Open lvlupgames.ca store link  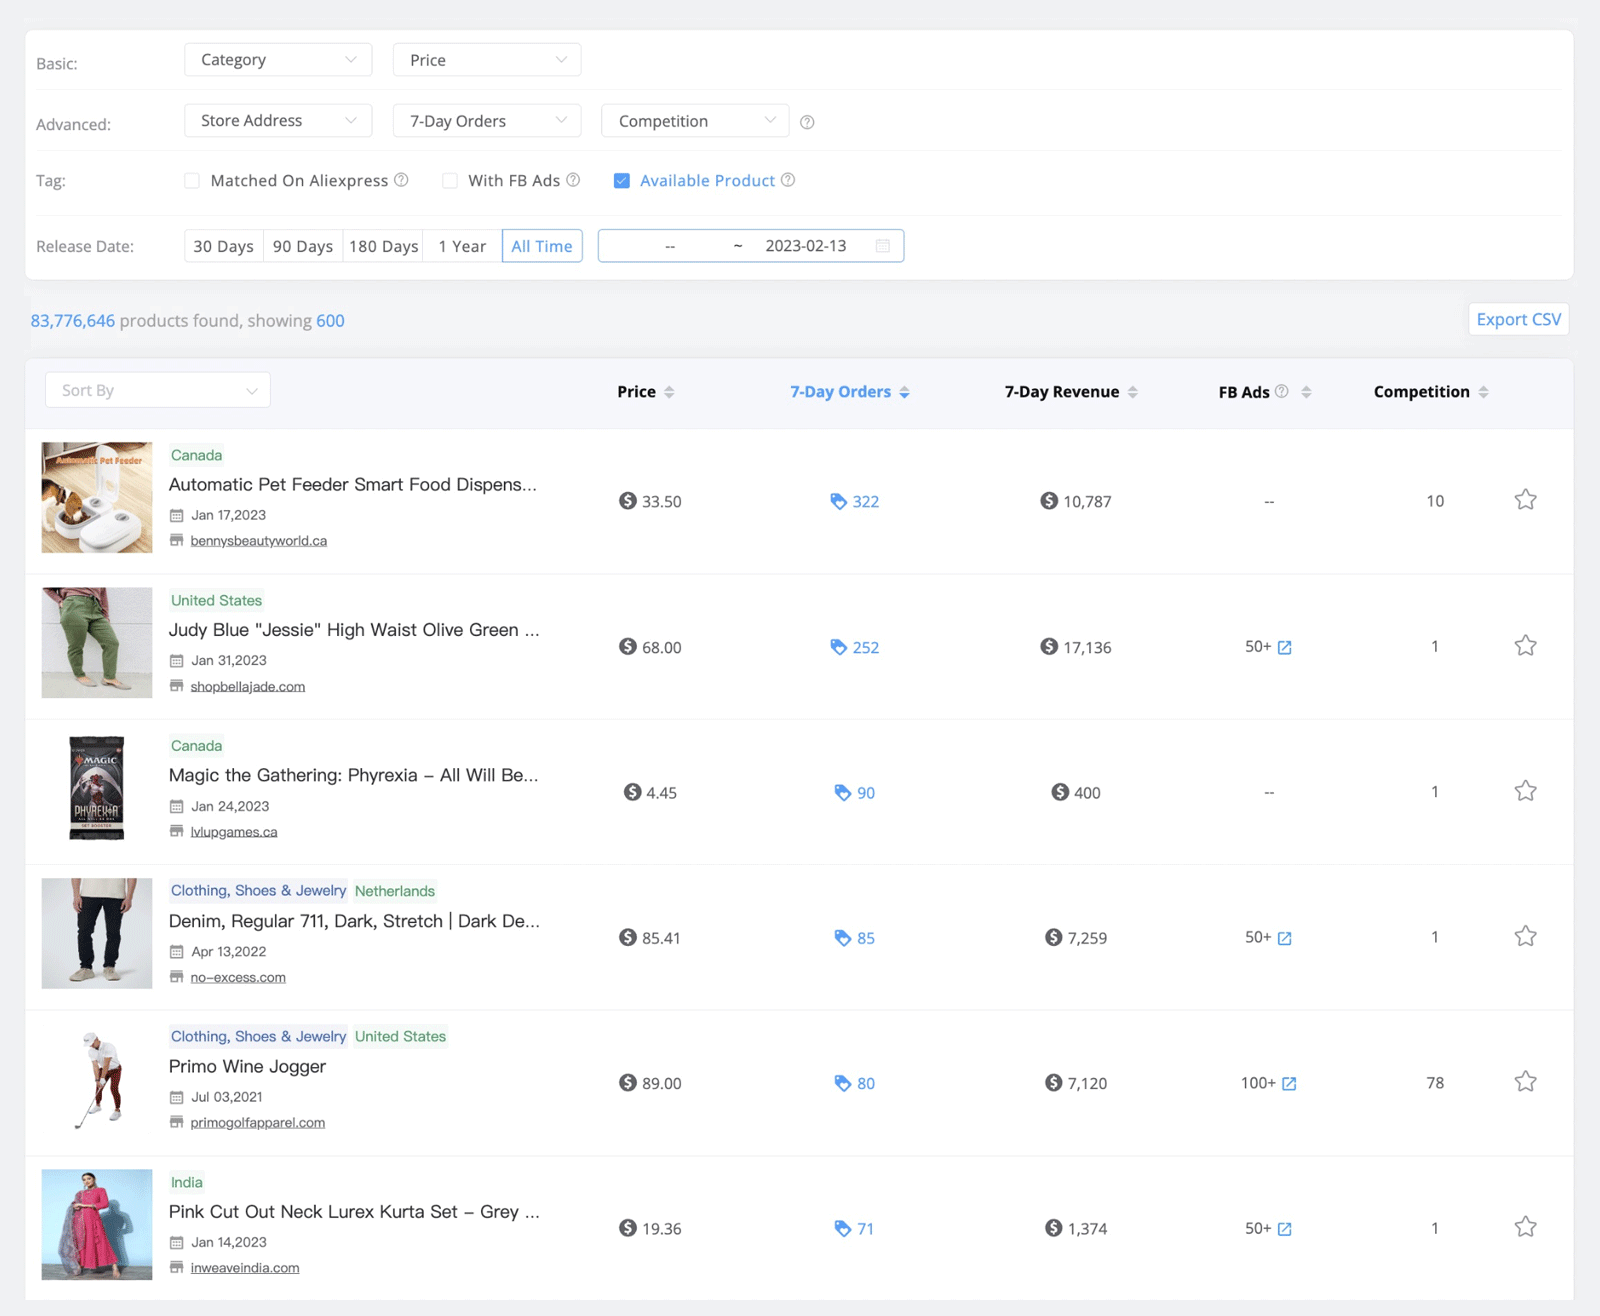click(233, 832)
